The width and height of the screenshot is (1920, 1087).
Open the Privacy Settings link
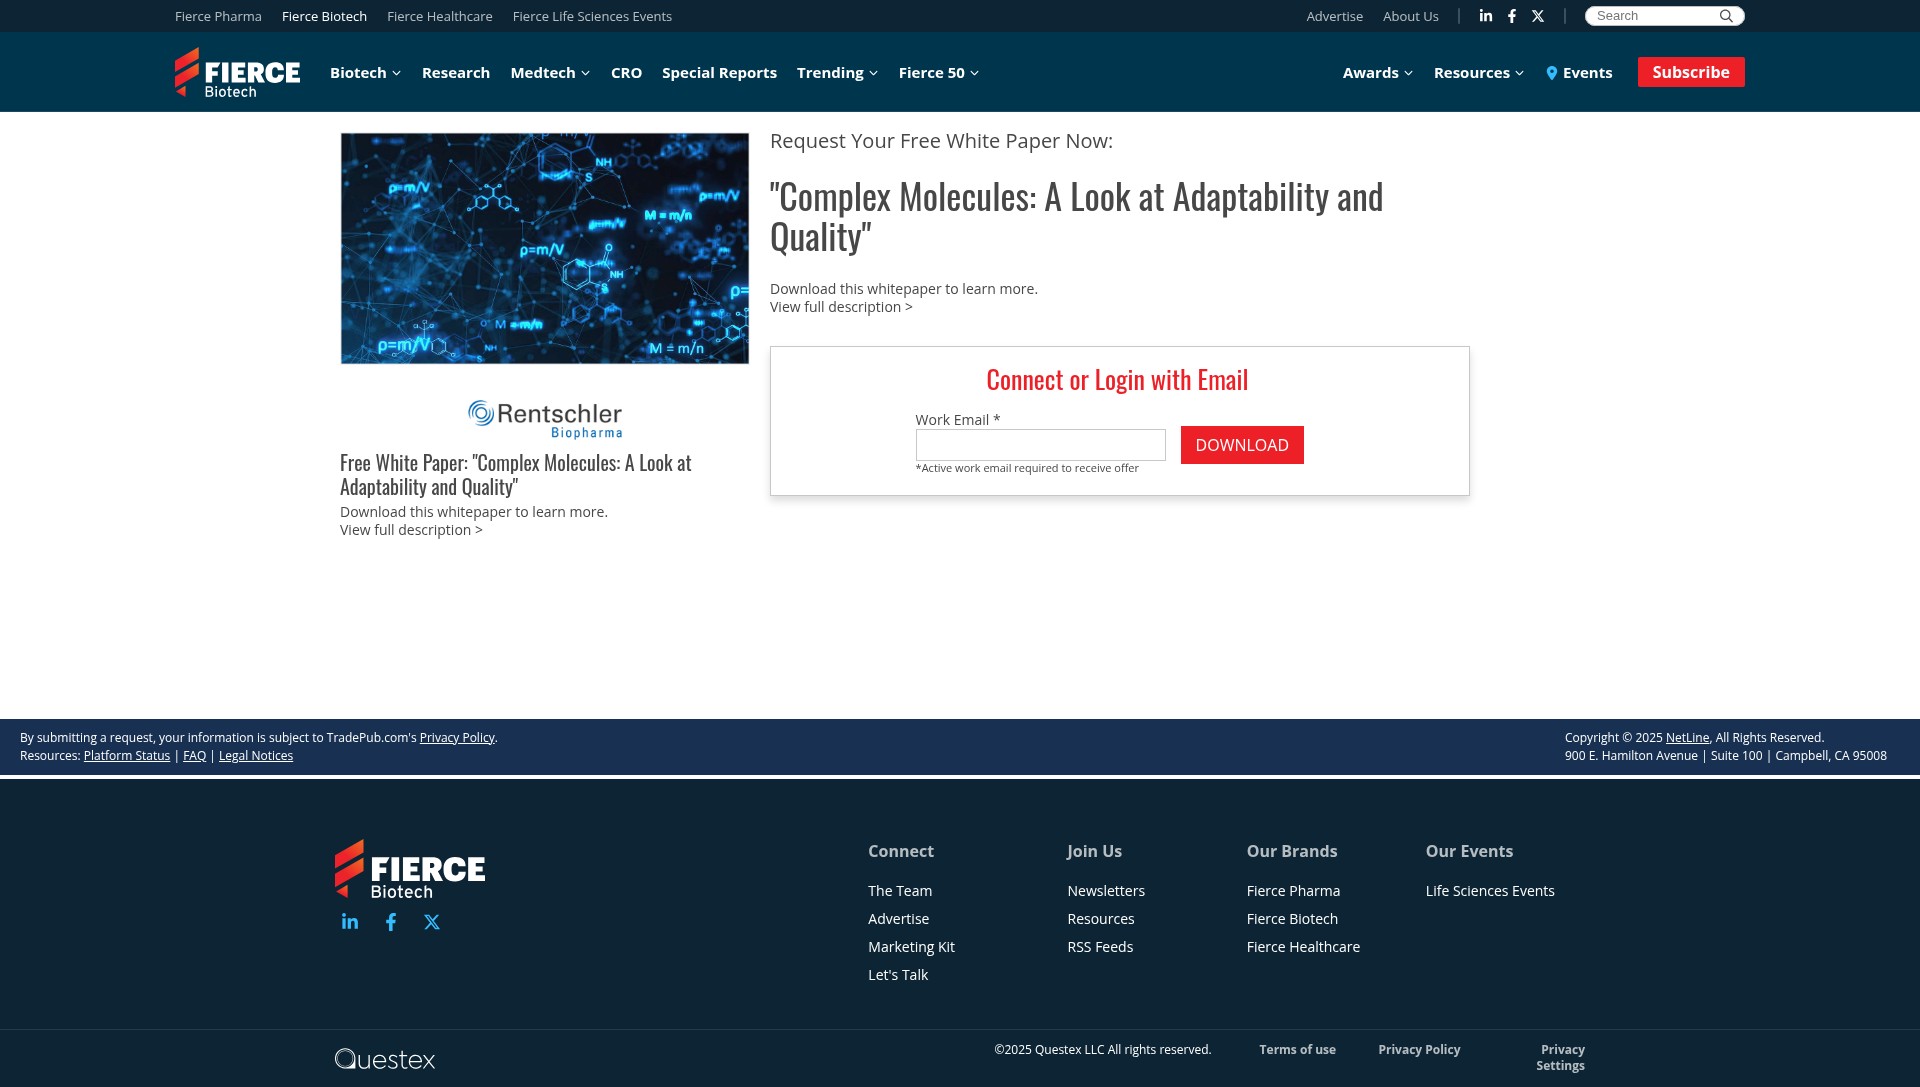click(1561, 1058)
